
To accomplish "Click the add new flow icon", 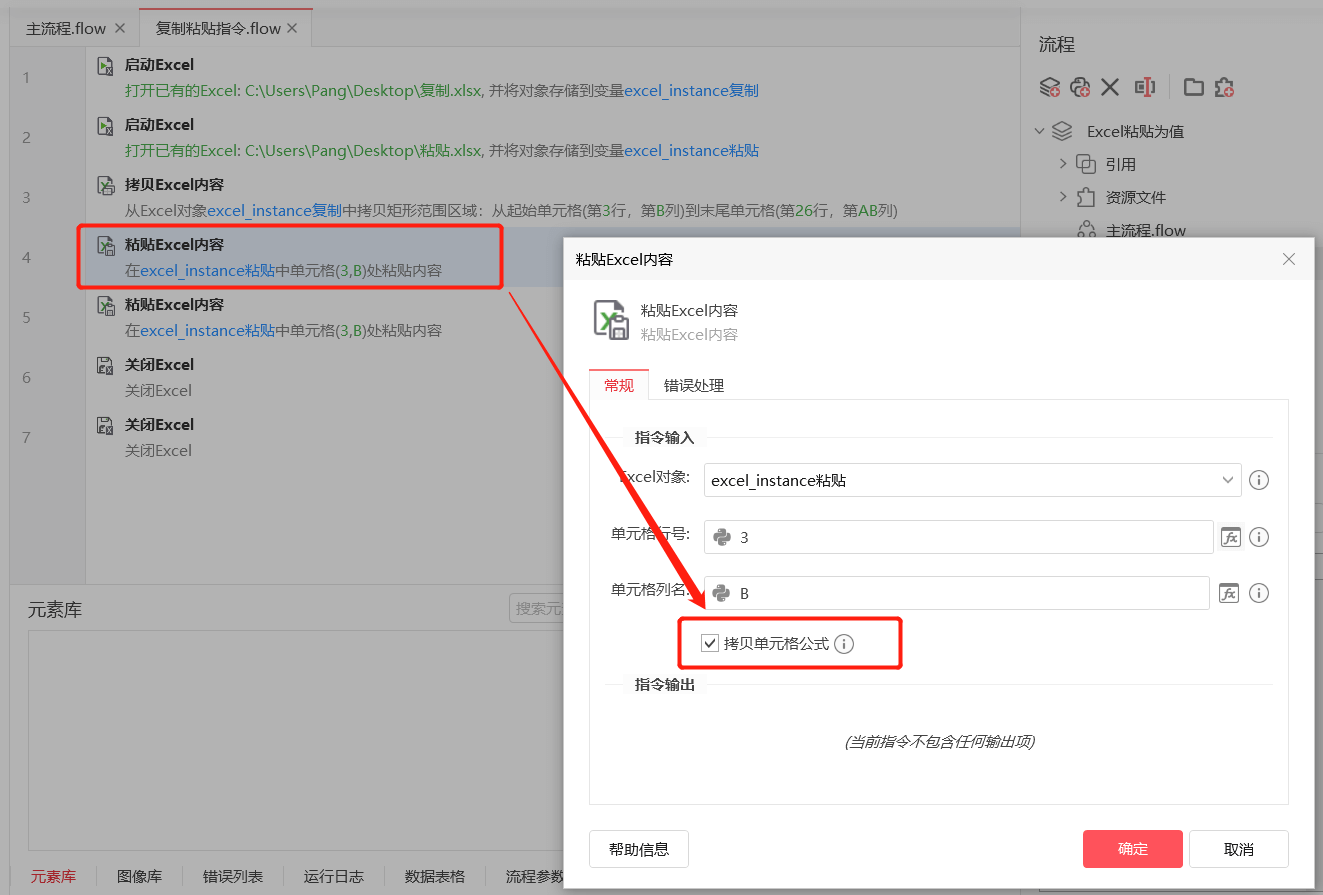I will tap(1049, 87).
